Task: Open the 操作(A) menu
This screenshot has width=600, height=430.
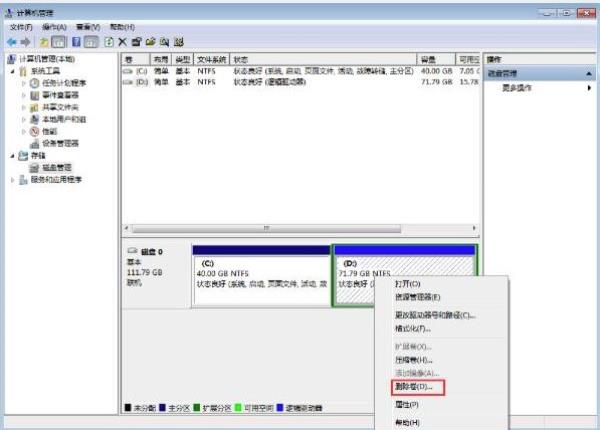Action: coord(54,27)
